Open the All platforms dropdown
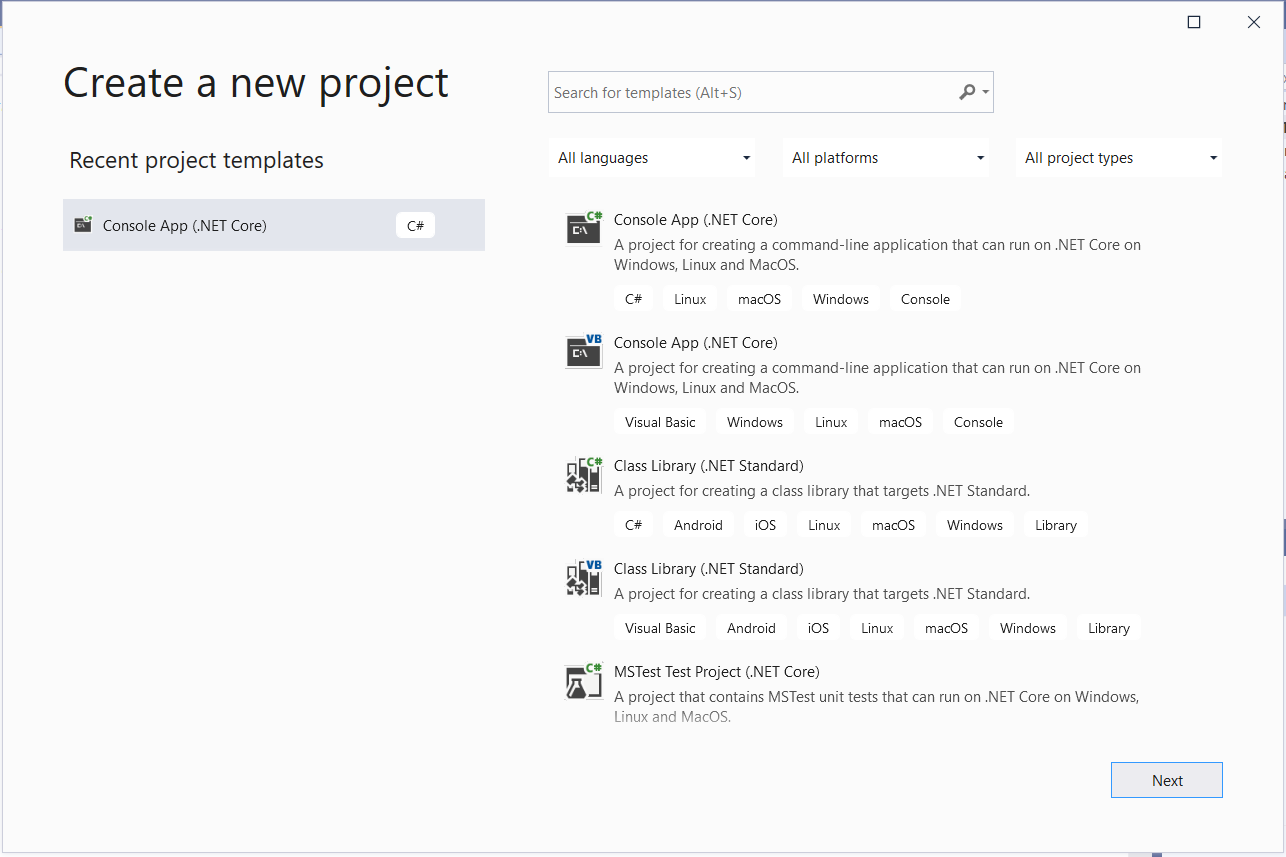The width and height of the screenshot is (1286, 857). 886,158
